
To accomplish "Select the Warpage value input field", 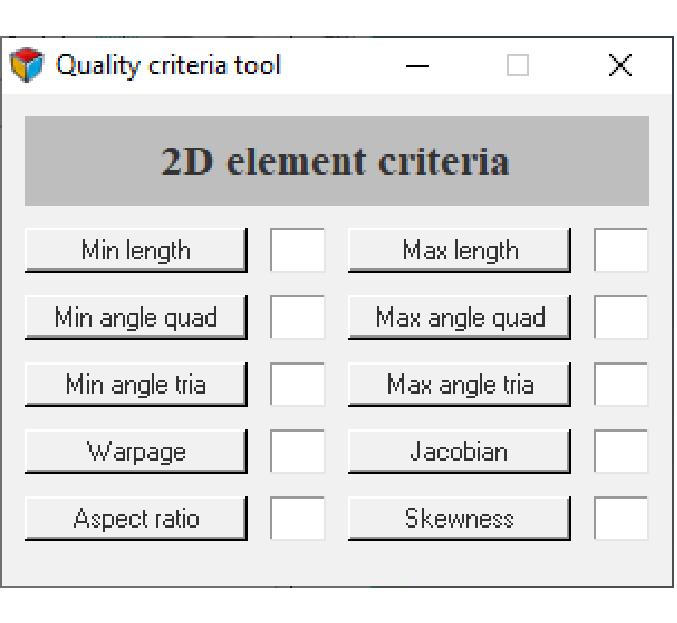I will [x=298, y=452].
